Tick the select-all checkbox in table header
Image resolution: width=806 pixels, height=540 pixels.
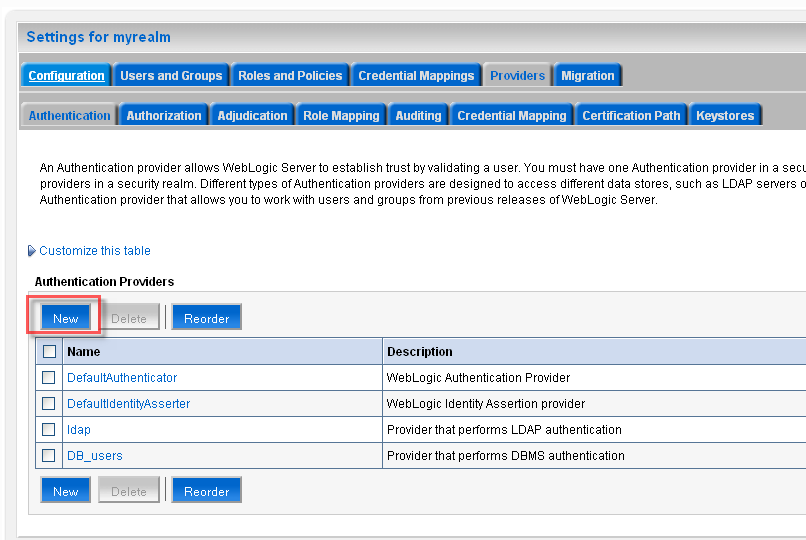coord(49,351)
